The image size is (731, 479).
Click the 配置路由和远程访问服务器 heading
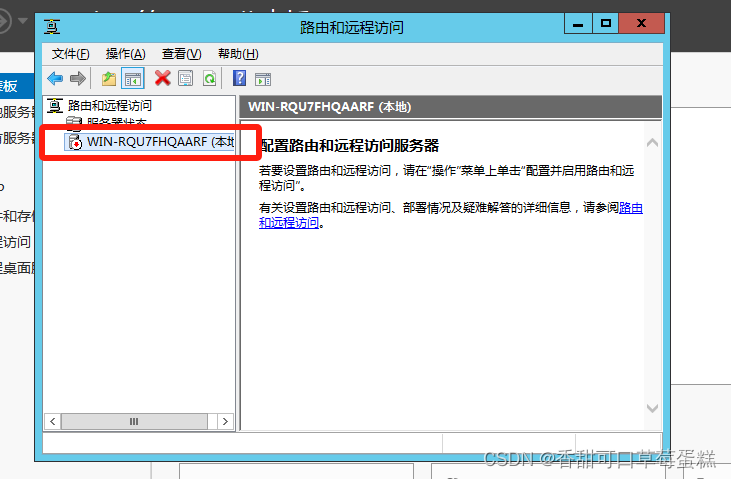(x=349, y=146)
